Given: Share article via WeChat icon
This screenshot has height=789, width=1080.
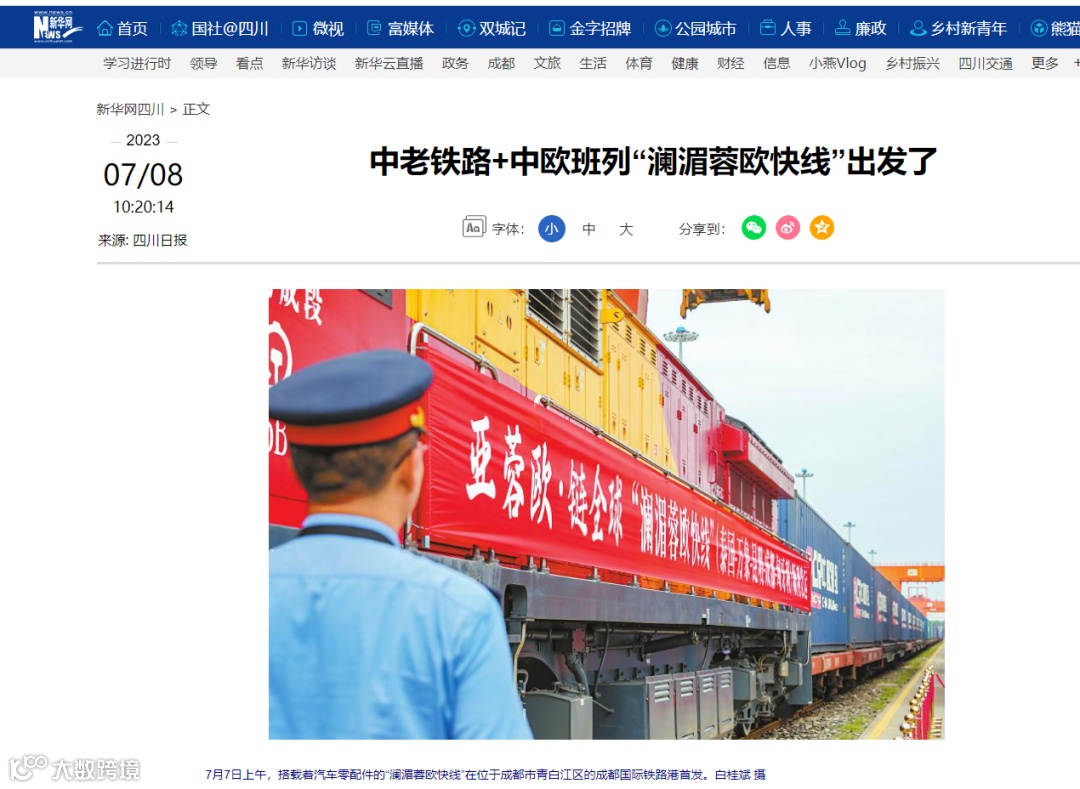Looking at the screenshot, I should click(754, 228).
